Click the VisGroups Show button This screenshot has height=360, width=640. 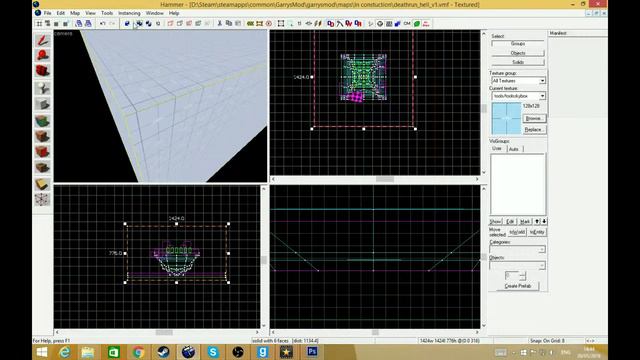pyautogui.click(x=496, y=221)
